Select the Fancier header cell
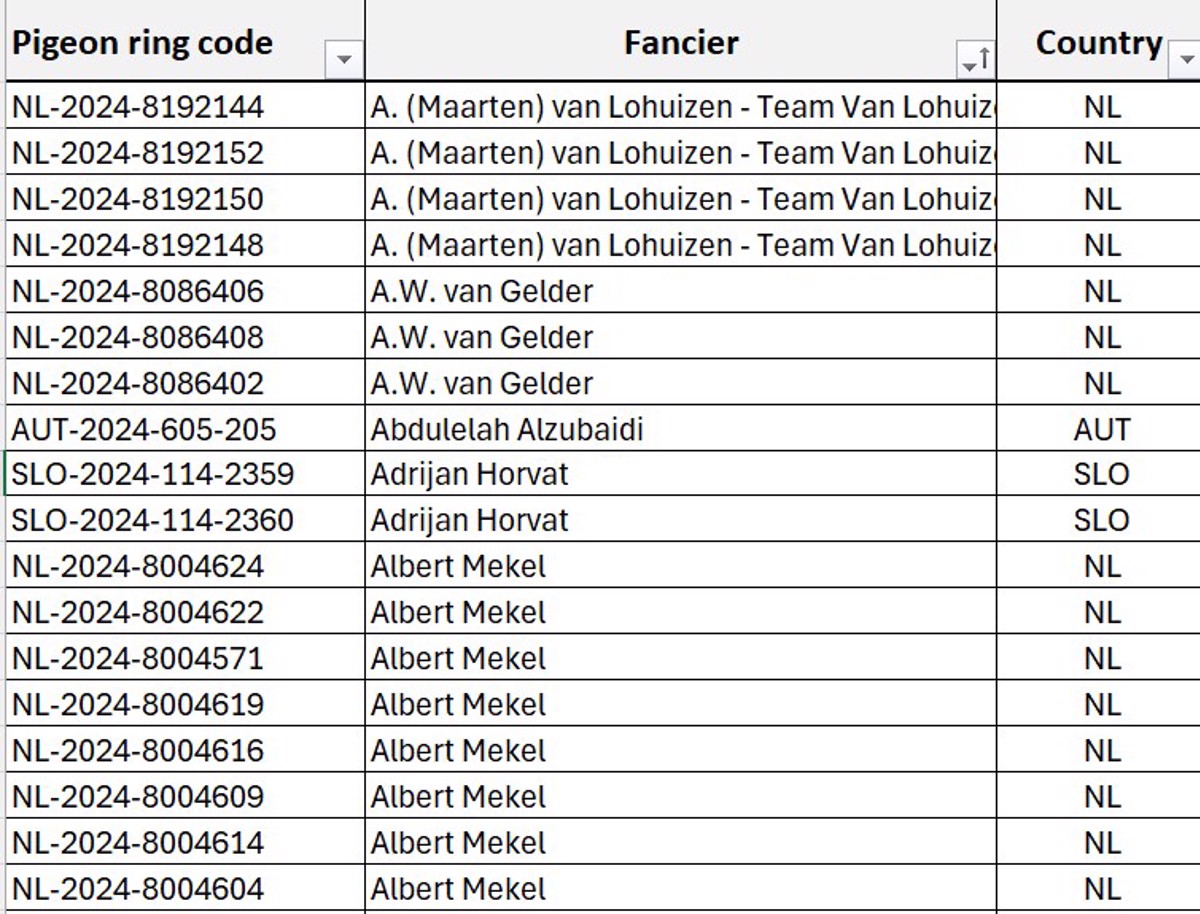This screenshot has width=1200, height=914. [681, 41]
